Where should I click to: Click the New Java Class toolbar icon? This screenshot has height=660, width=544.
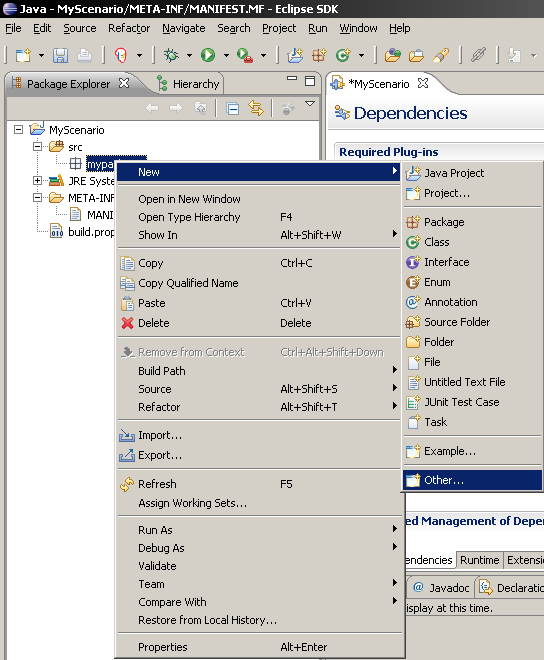pyautogui.click(x=343, y=55)
